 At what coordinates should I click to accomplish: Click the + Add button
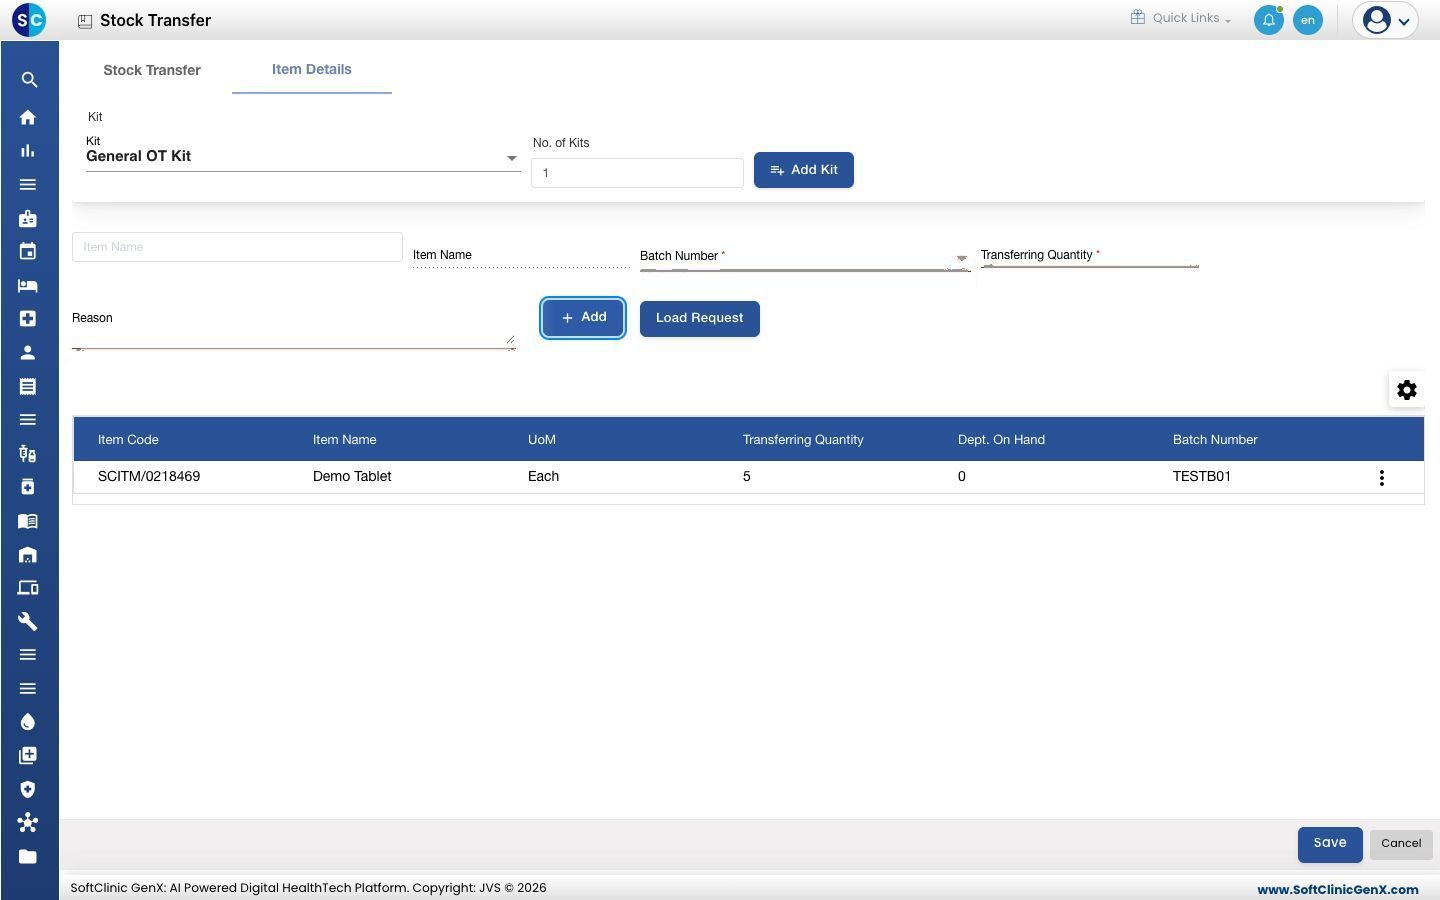point(583,318)
